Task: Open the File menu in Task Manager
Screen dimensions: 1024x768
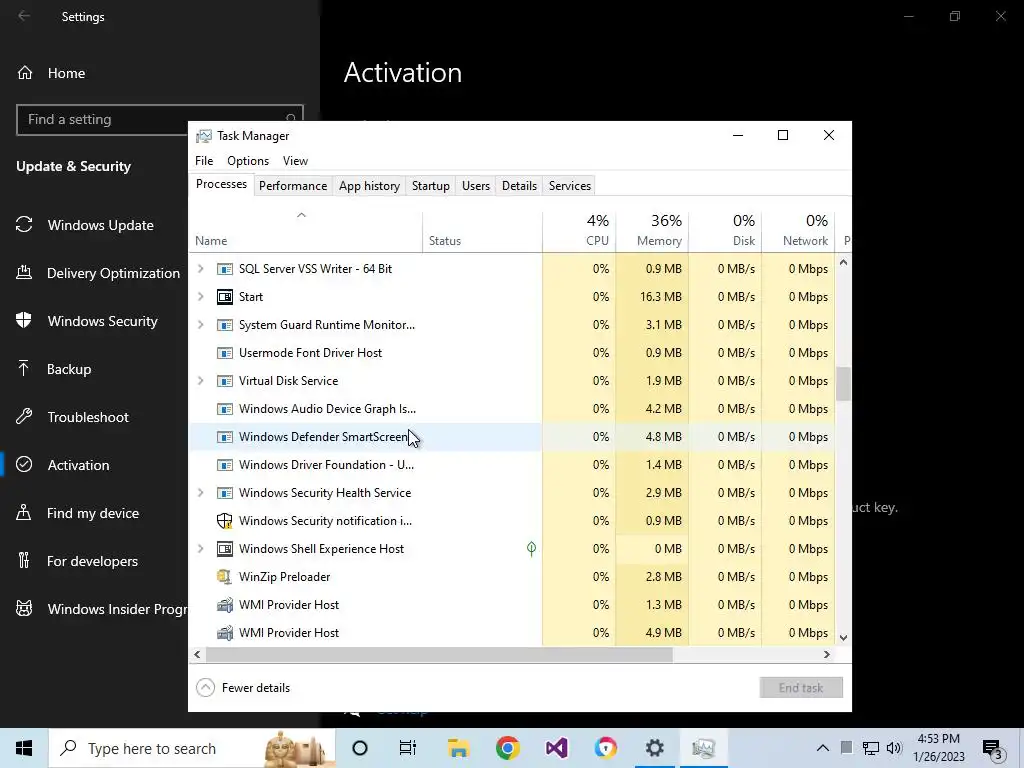Action: click(204, 161)
